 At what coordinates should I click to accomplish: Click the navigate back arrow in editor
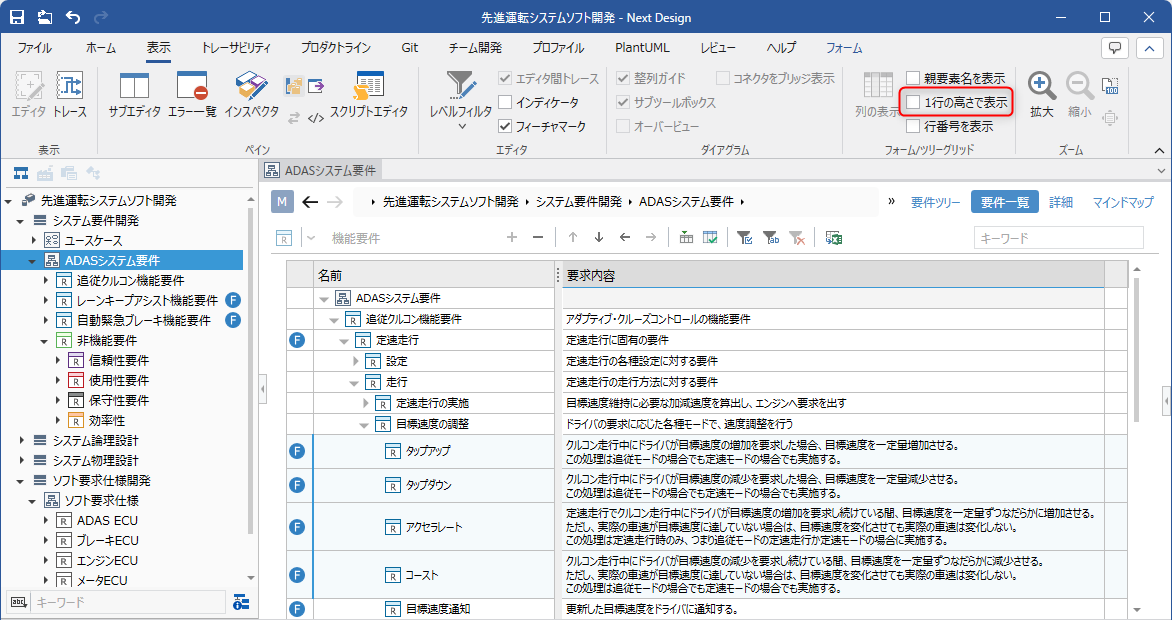(309, 202)
